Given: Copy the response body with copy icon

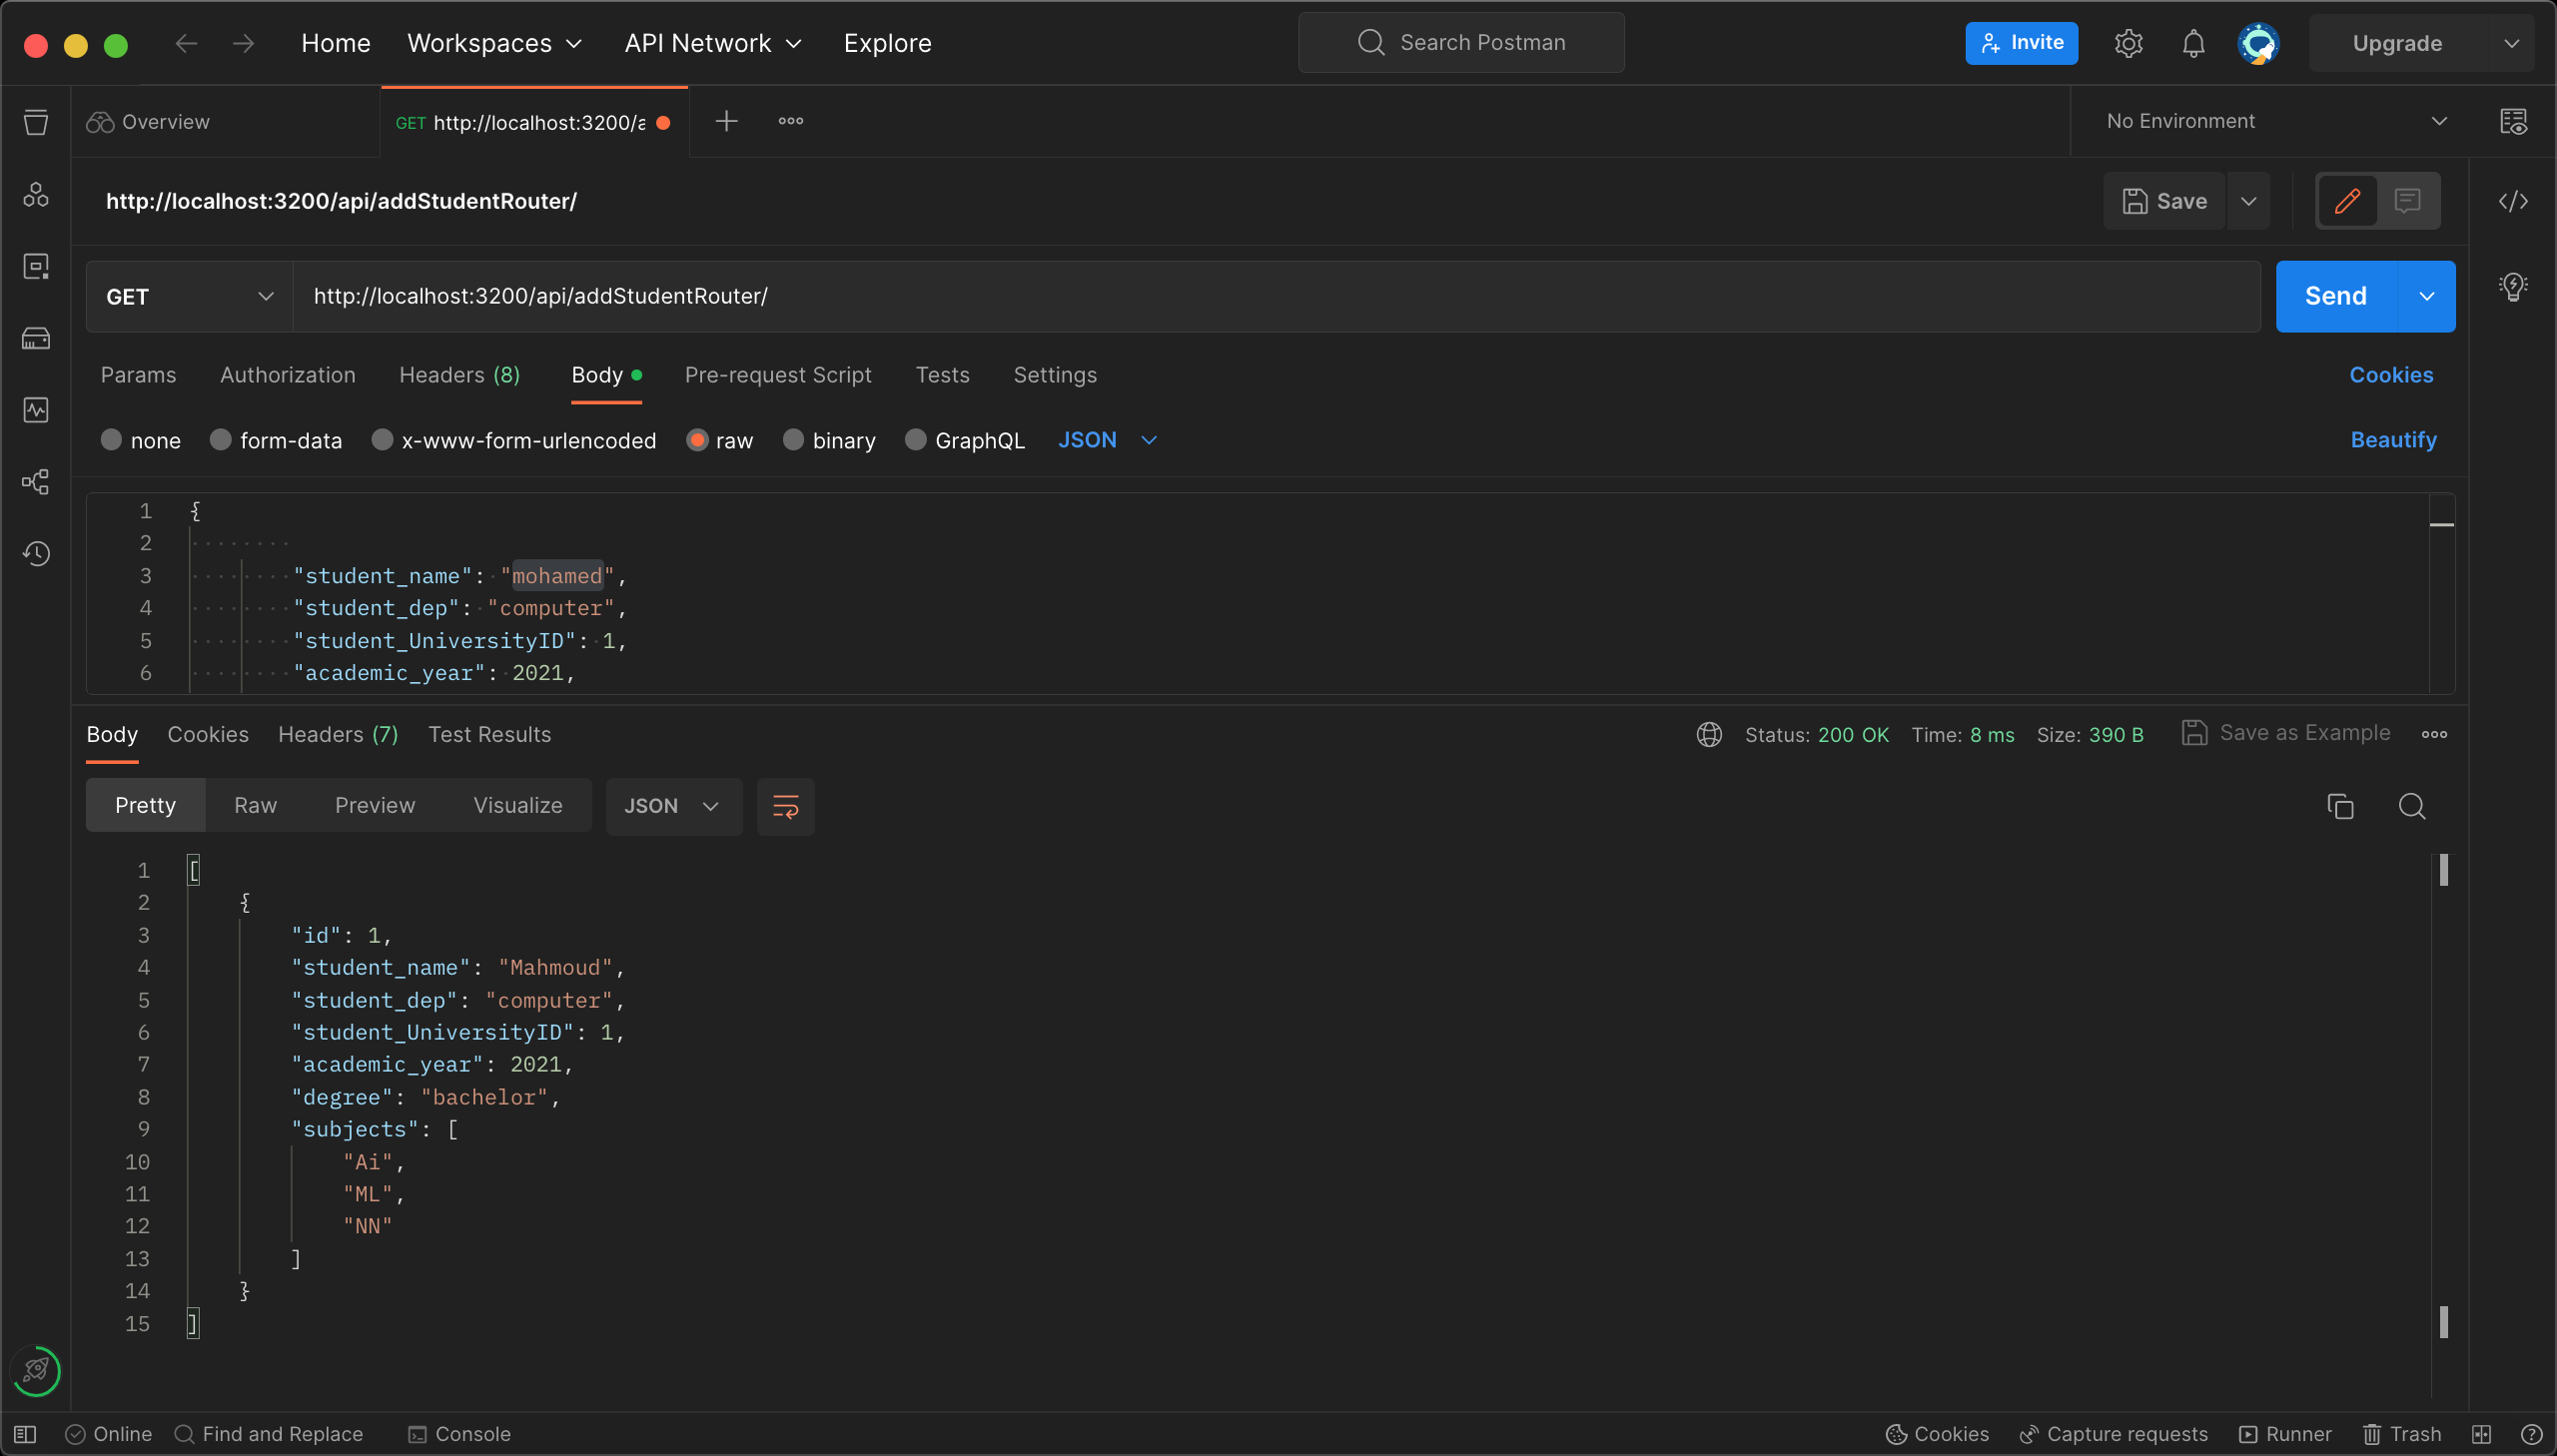Looking at the screenshot, I should (x=2340, y=806).
